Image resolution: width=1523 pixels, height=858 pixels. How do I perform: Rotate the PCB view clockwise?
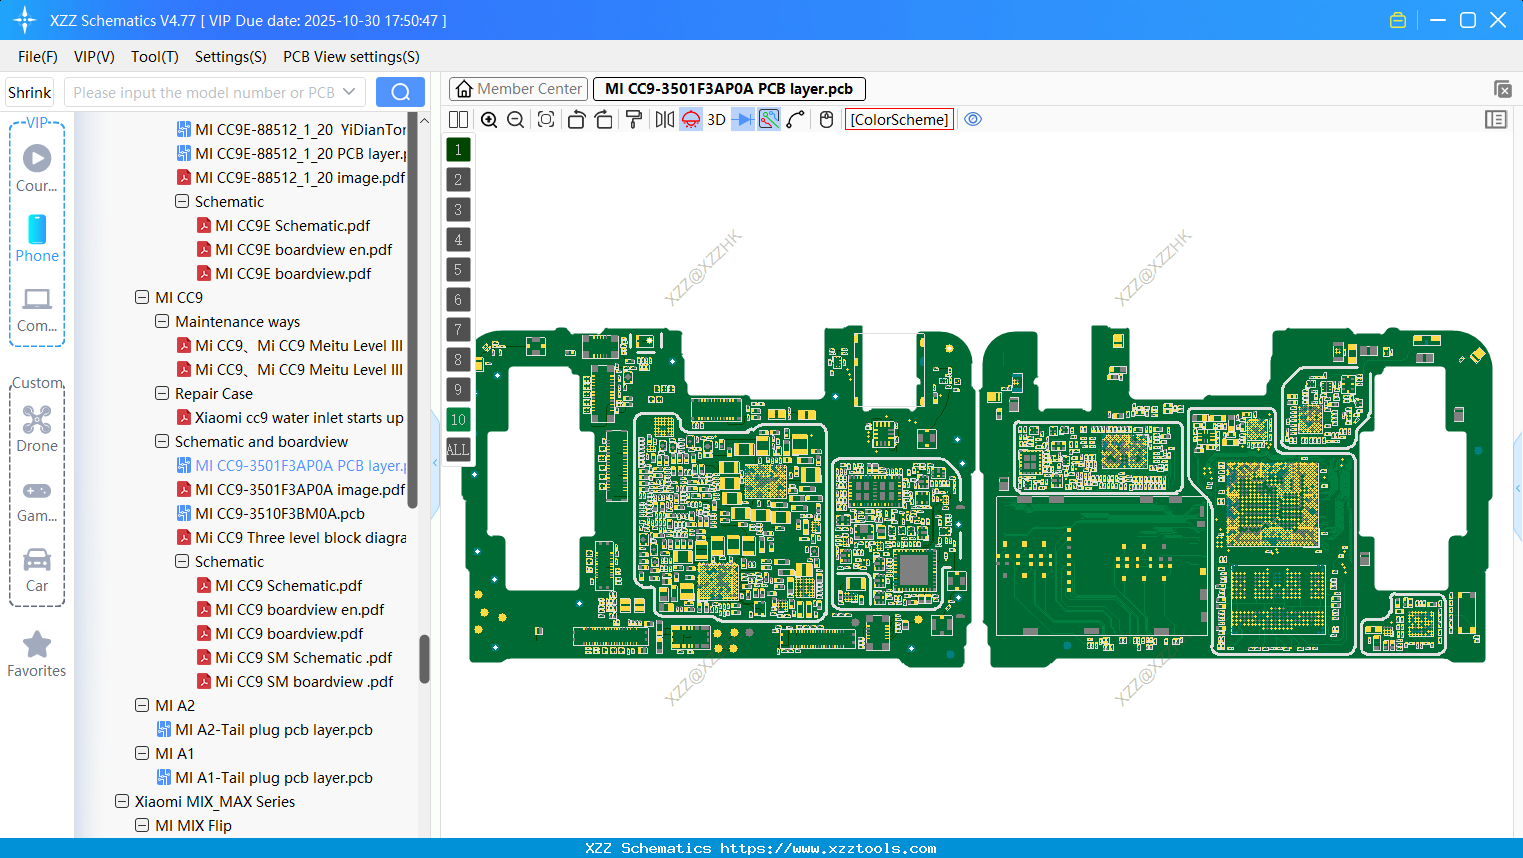(x=603, y=119)
